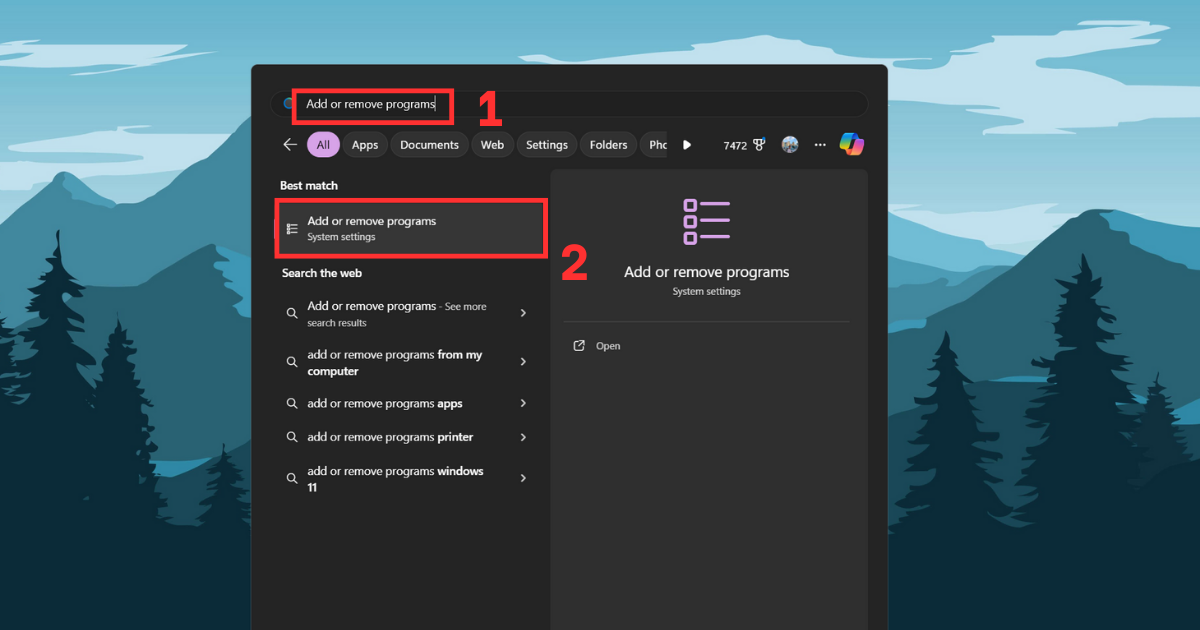Open Copilot from the search bar
Screen dimensions: 1200x630
click(852, 144)
